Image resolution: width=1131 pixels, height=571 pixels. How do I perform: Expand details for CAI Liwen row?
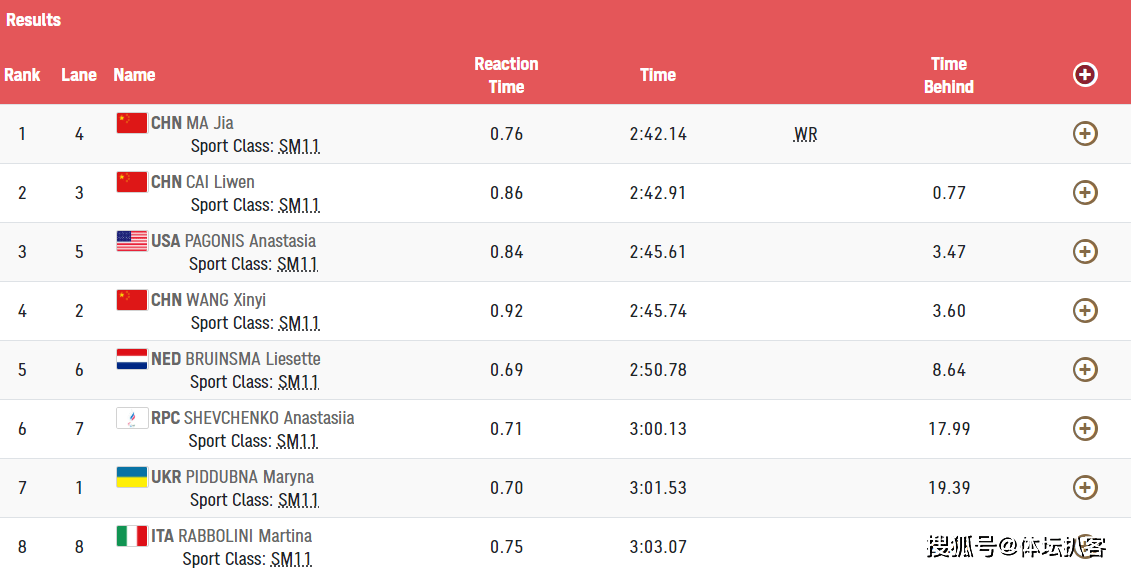coord(1085,192)
